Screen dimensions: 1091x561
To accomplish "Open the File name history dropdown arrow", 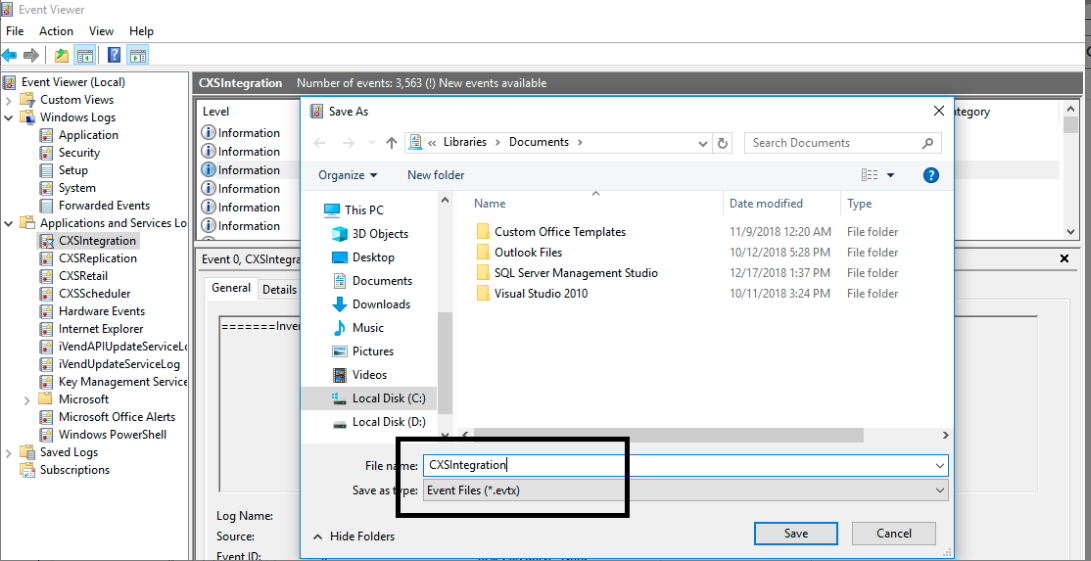I will [x=941, y=466].
